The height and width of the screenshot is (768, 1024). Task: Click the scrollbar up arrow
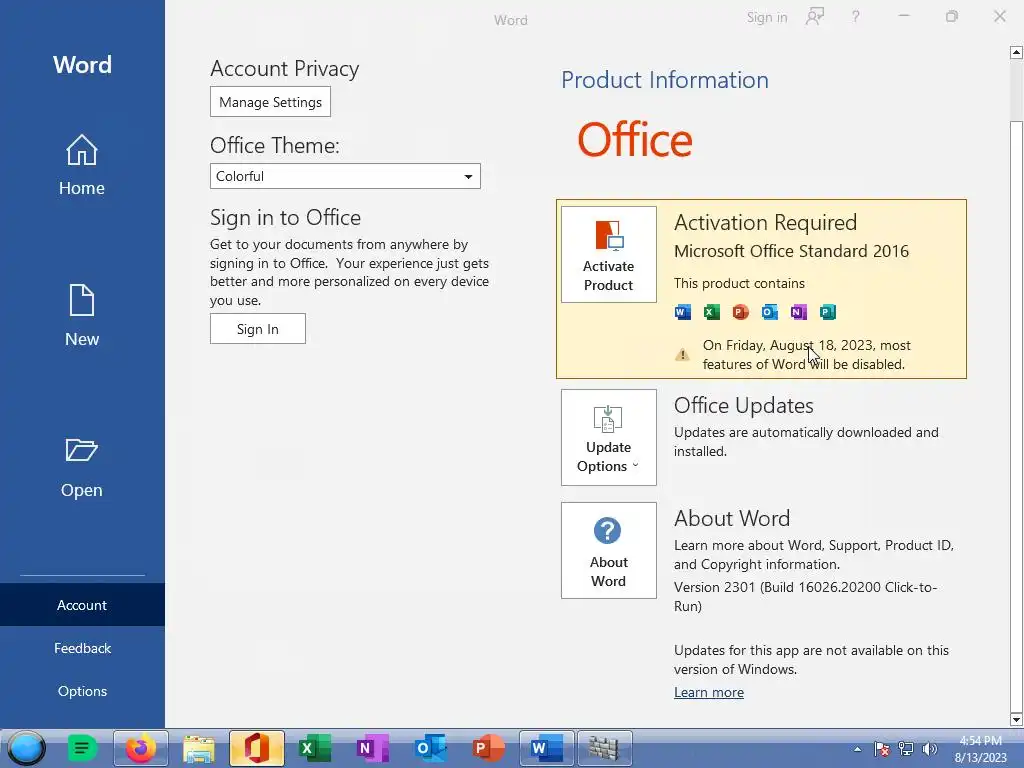[1016, 52]
